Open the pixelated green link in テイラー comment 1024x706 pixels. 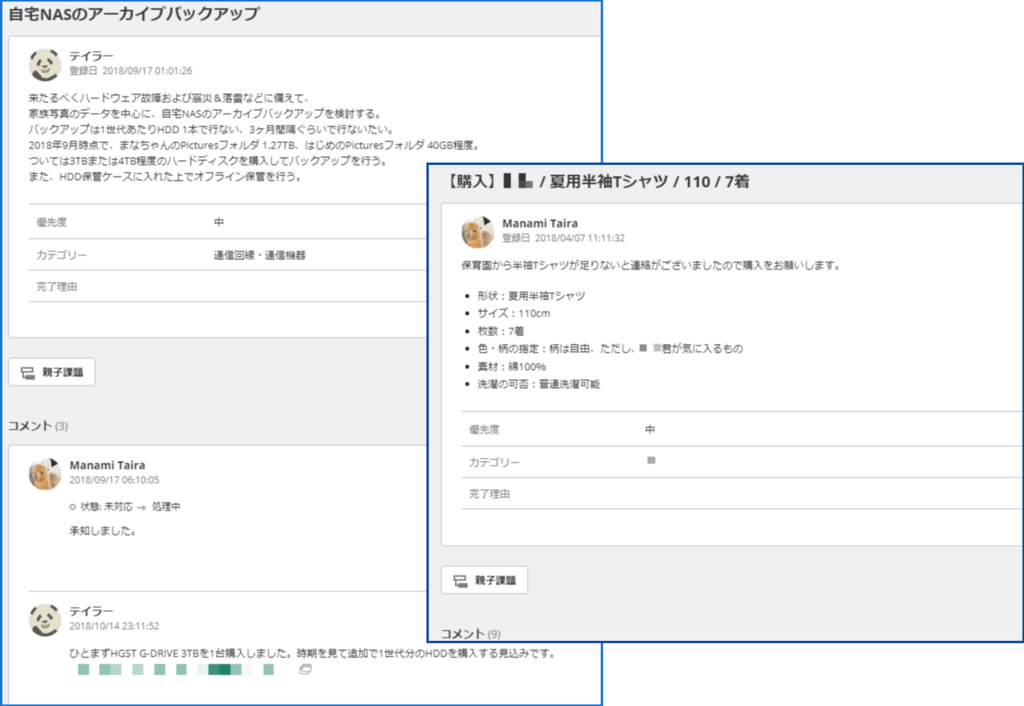(176, 669)
